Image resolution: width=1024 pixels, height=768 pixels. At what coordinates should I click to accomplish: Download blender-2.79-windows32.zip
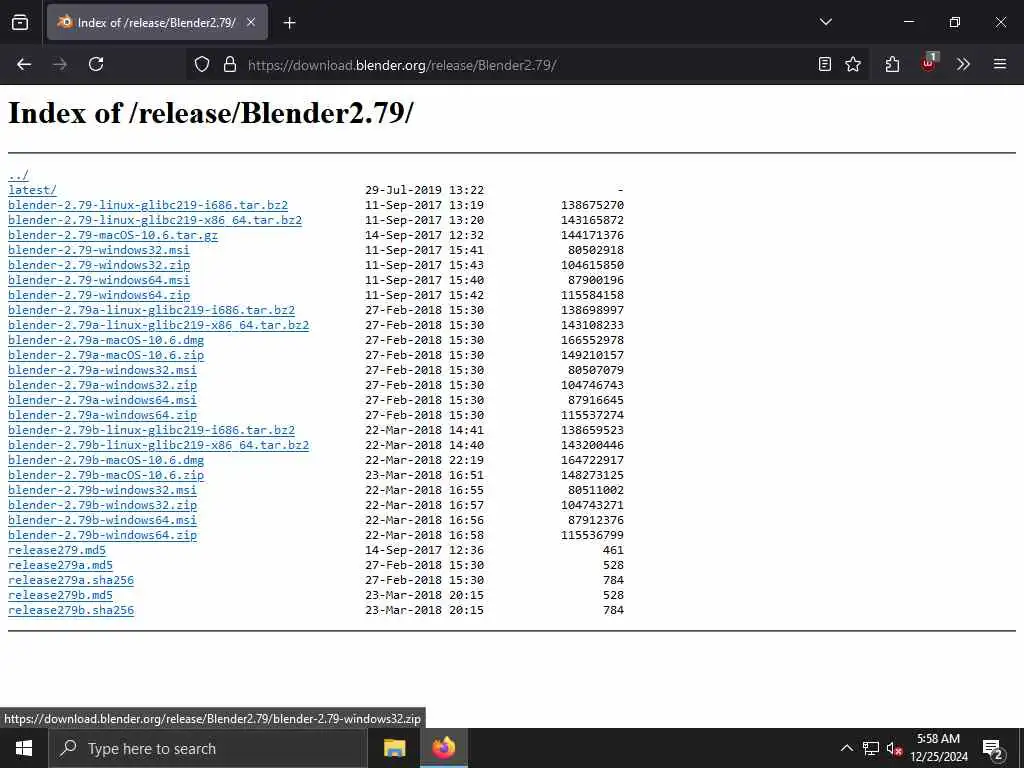pyautogui.click(x=99, y=265)
